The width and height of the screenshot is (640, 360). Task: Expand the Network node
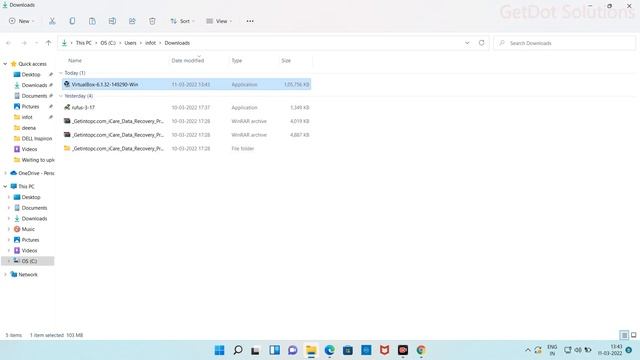5,275
